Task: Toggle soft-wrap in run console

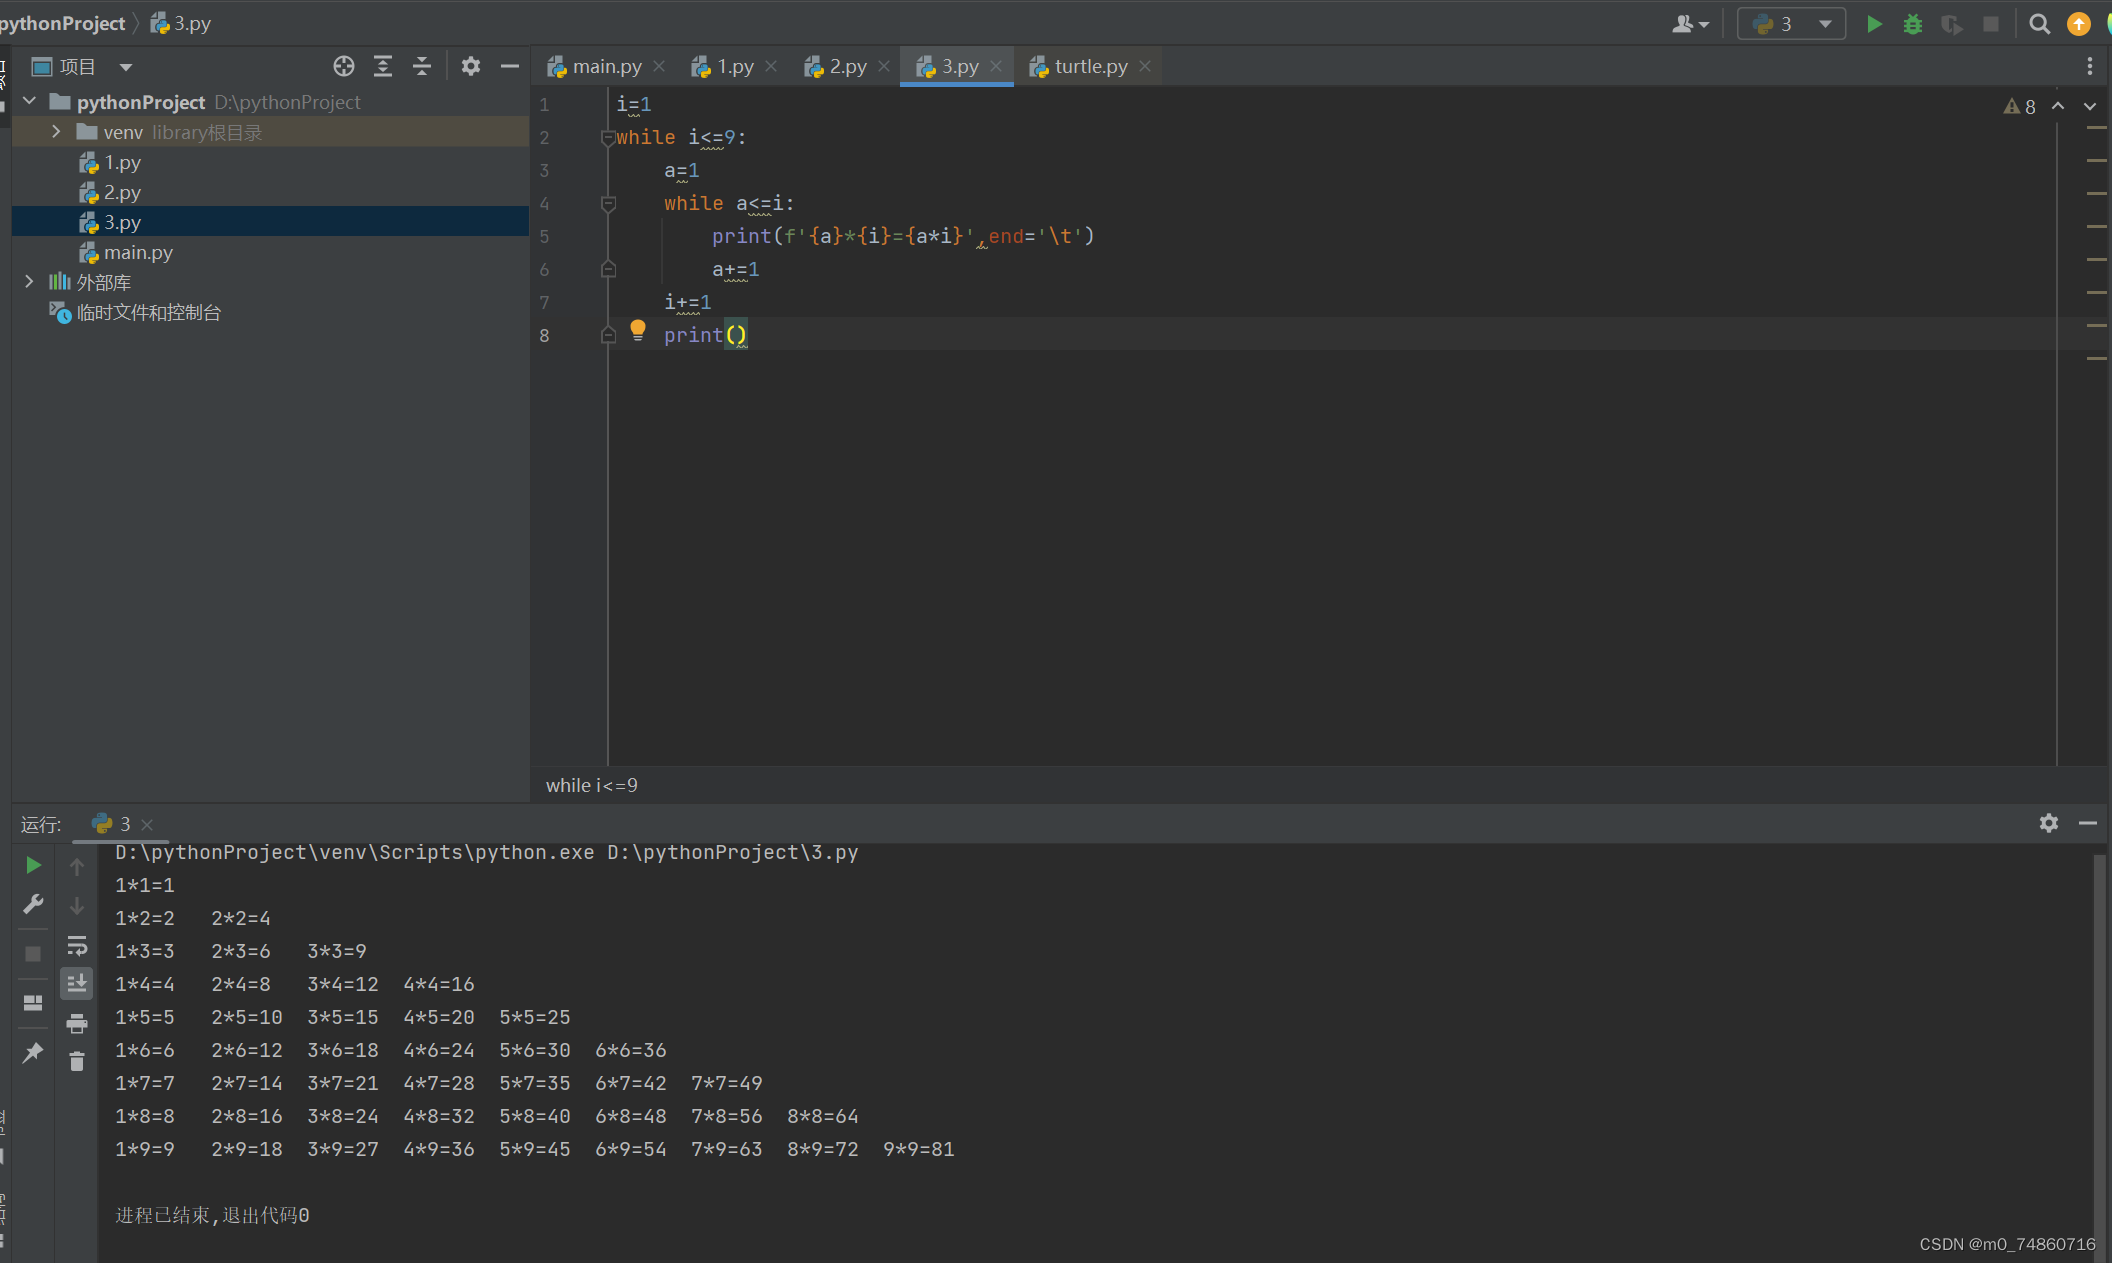Action: pyautogui.click(x=77, y=945)
